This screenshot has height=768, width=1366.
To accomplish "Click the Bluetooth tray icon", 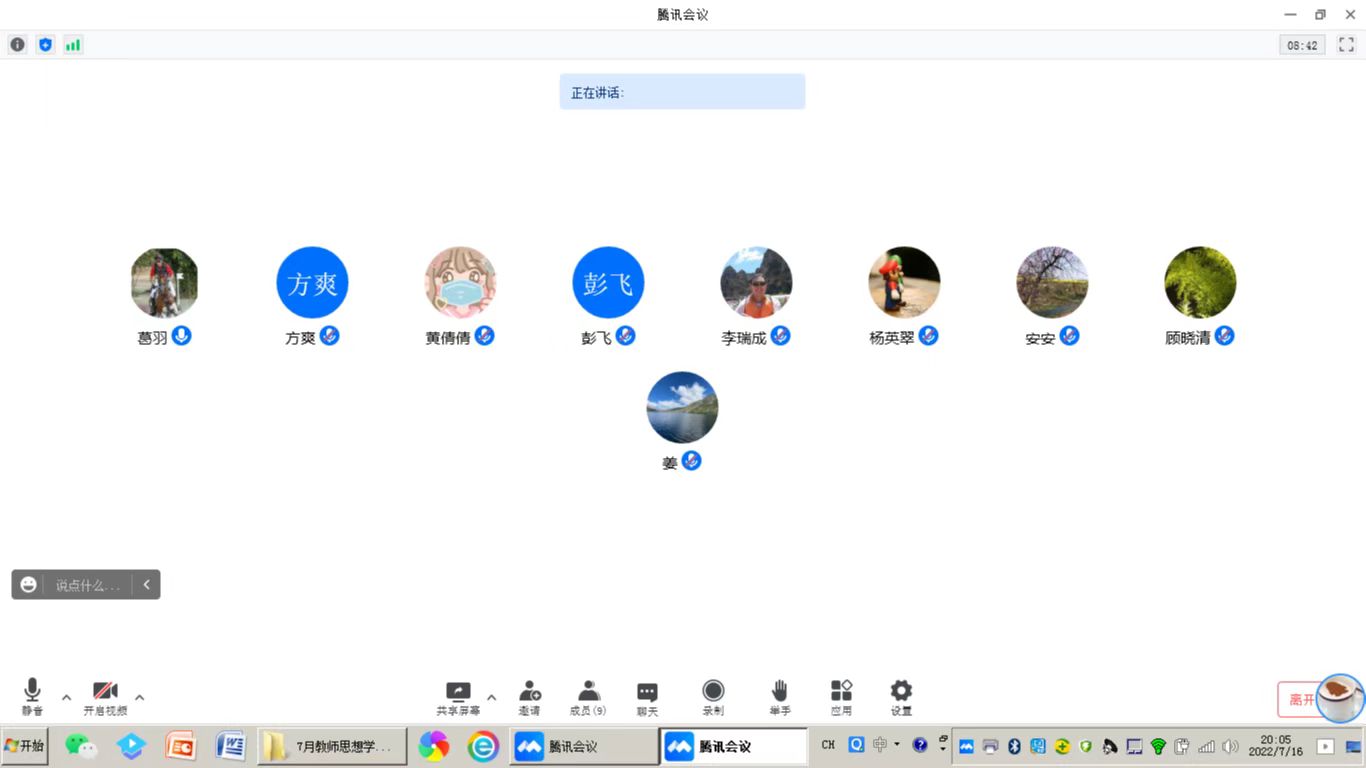I will tap(1014, 746).
